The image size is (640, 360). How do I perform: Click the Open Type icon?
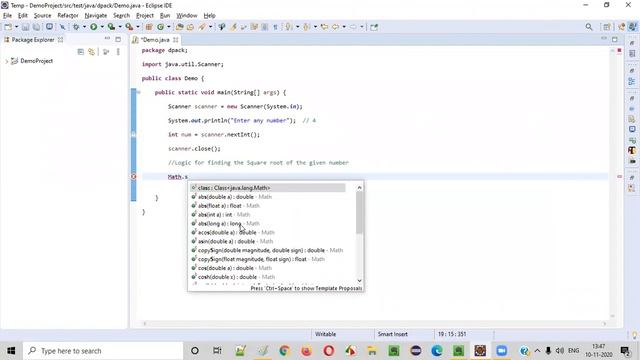[180, 27]
